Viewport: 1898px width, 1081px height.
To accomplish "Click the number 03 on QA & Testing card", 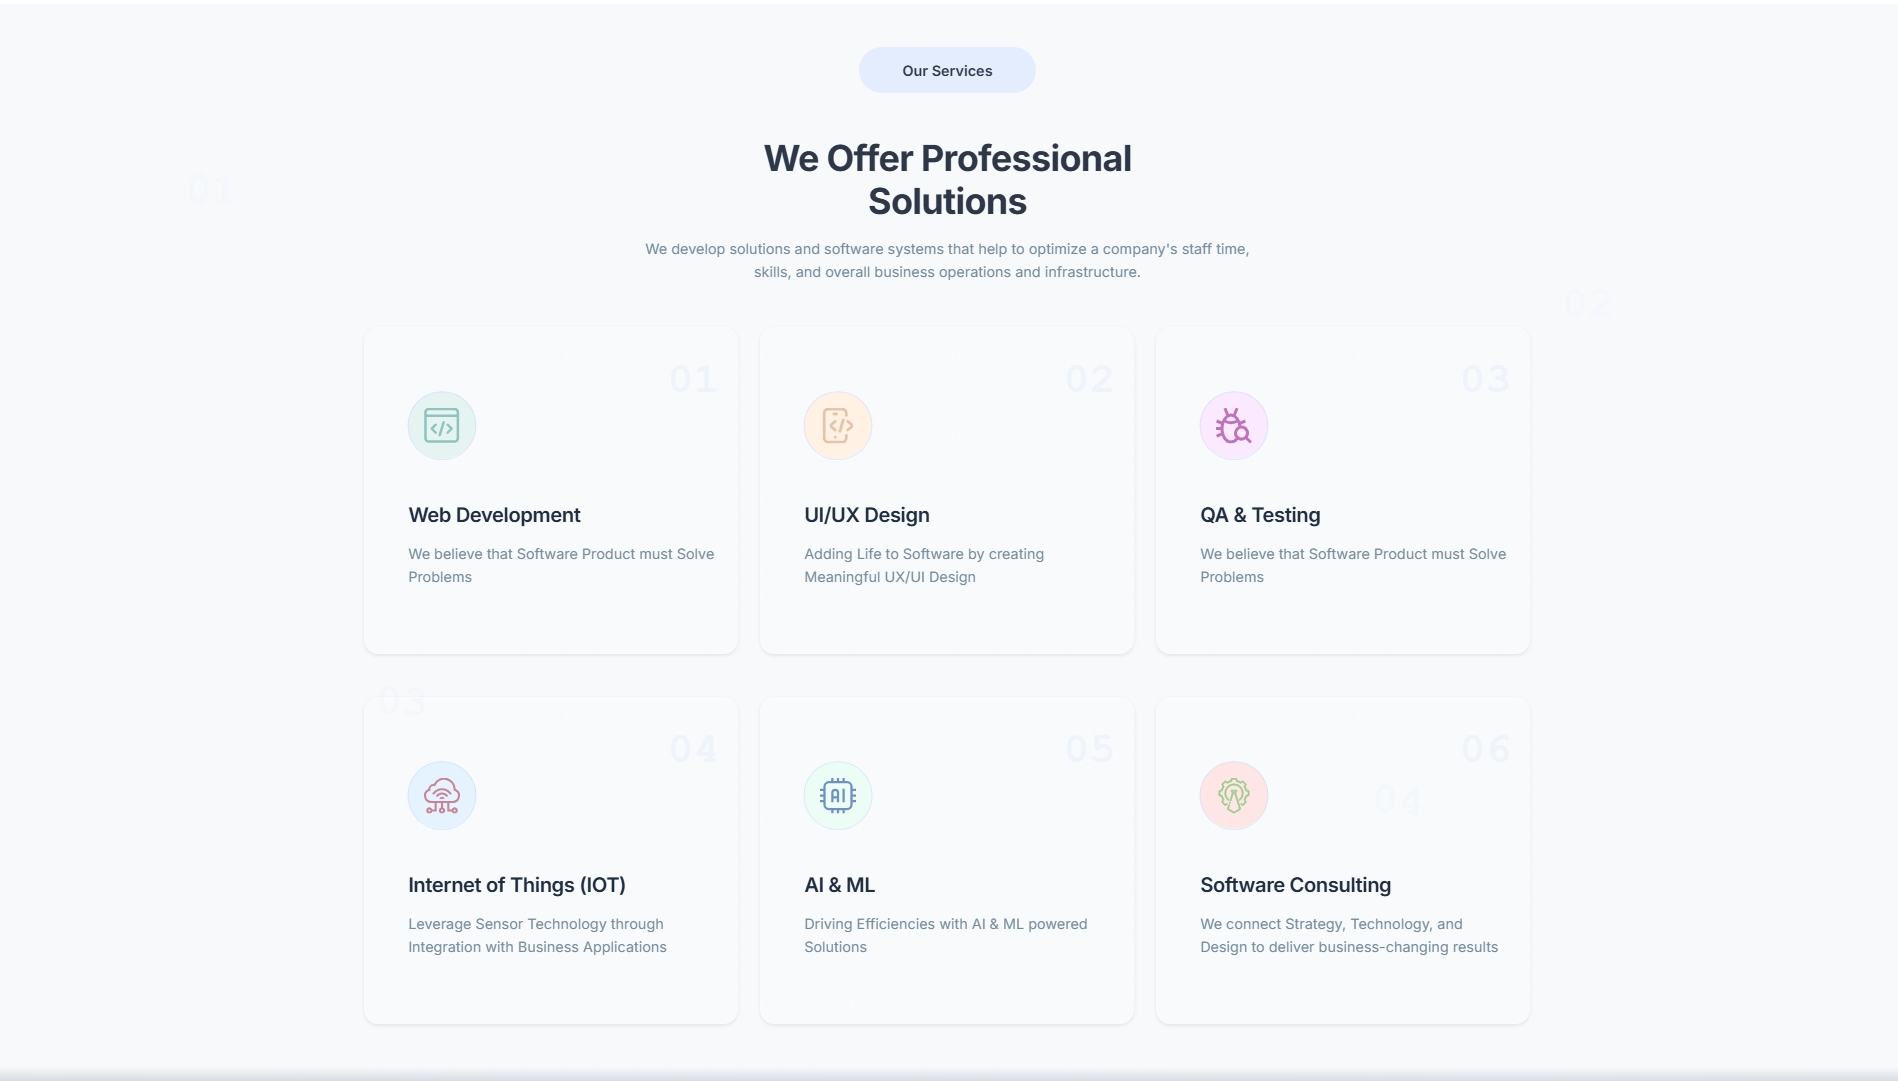I will 1485,379.
